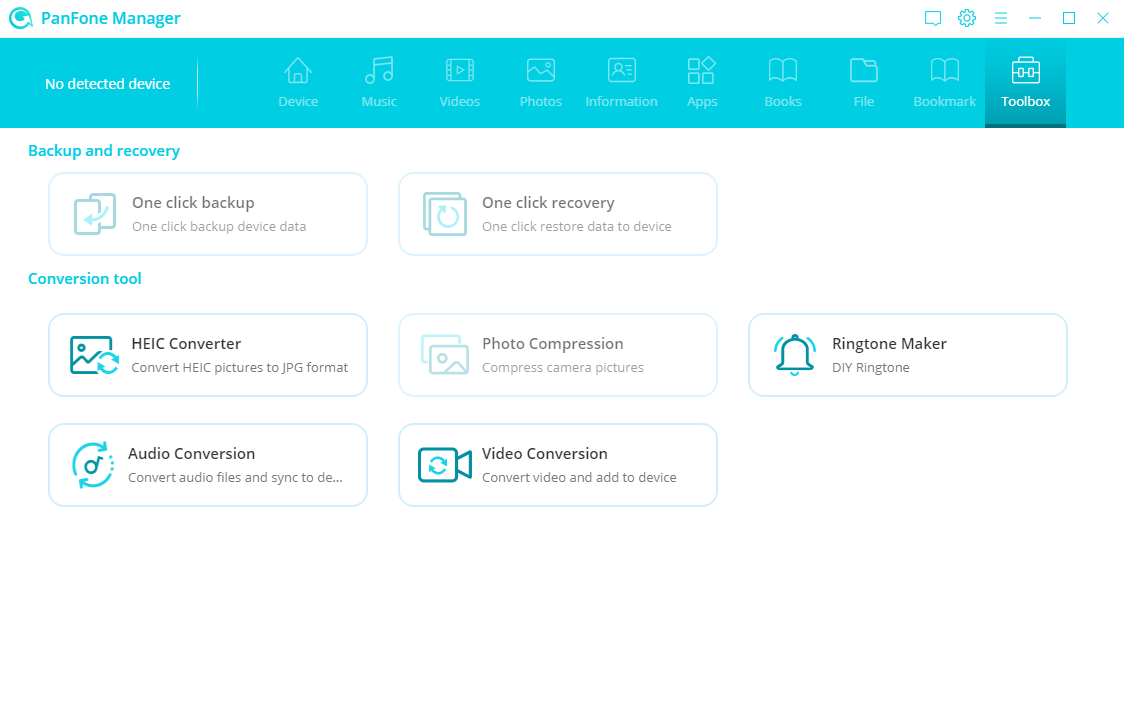Open One click recovery title
Screen dimensions: 1124x715
pyautogui.click(x=548, y=203)
